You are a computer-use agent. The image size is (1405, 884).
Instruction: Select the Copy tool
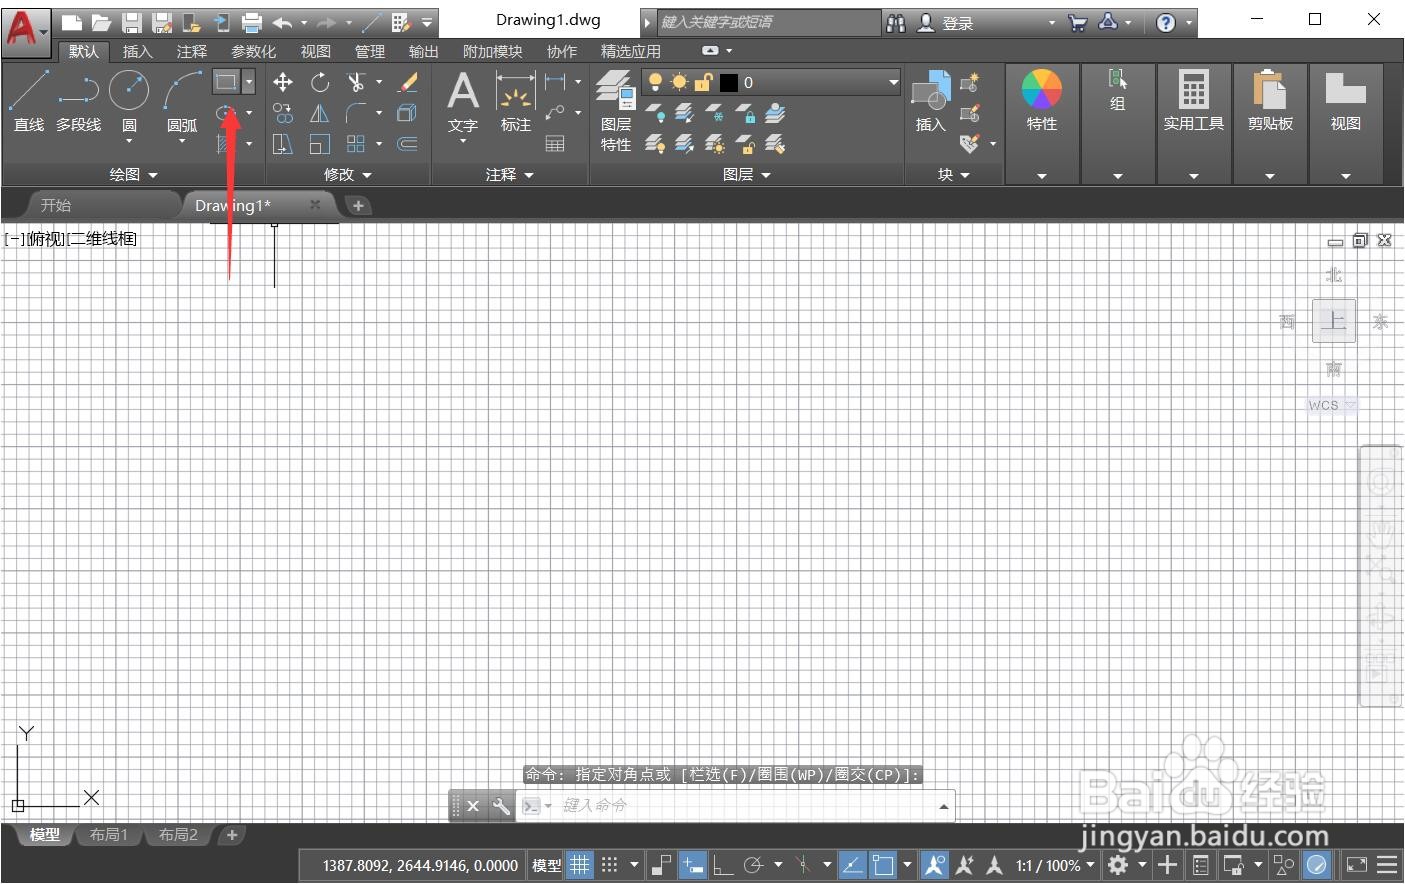283,113
